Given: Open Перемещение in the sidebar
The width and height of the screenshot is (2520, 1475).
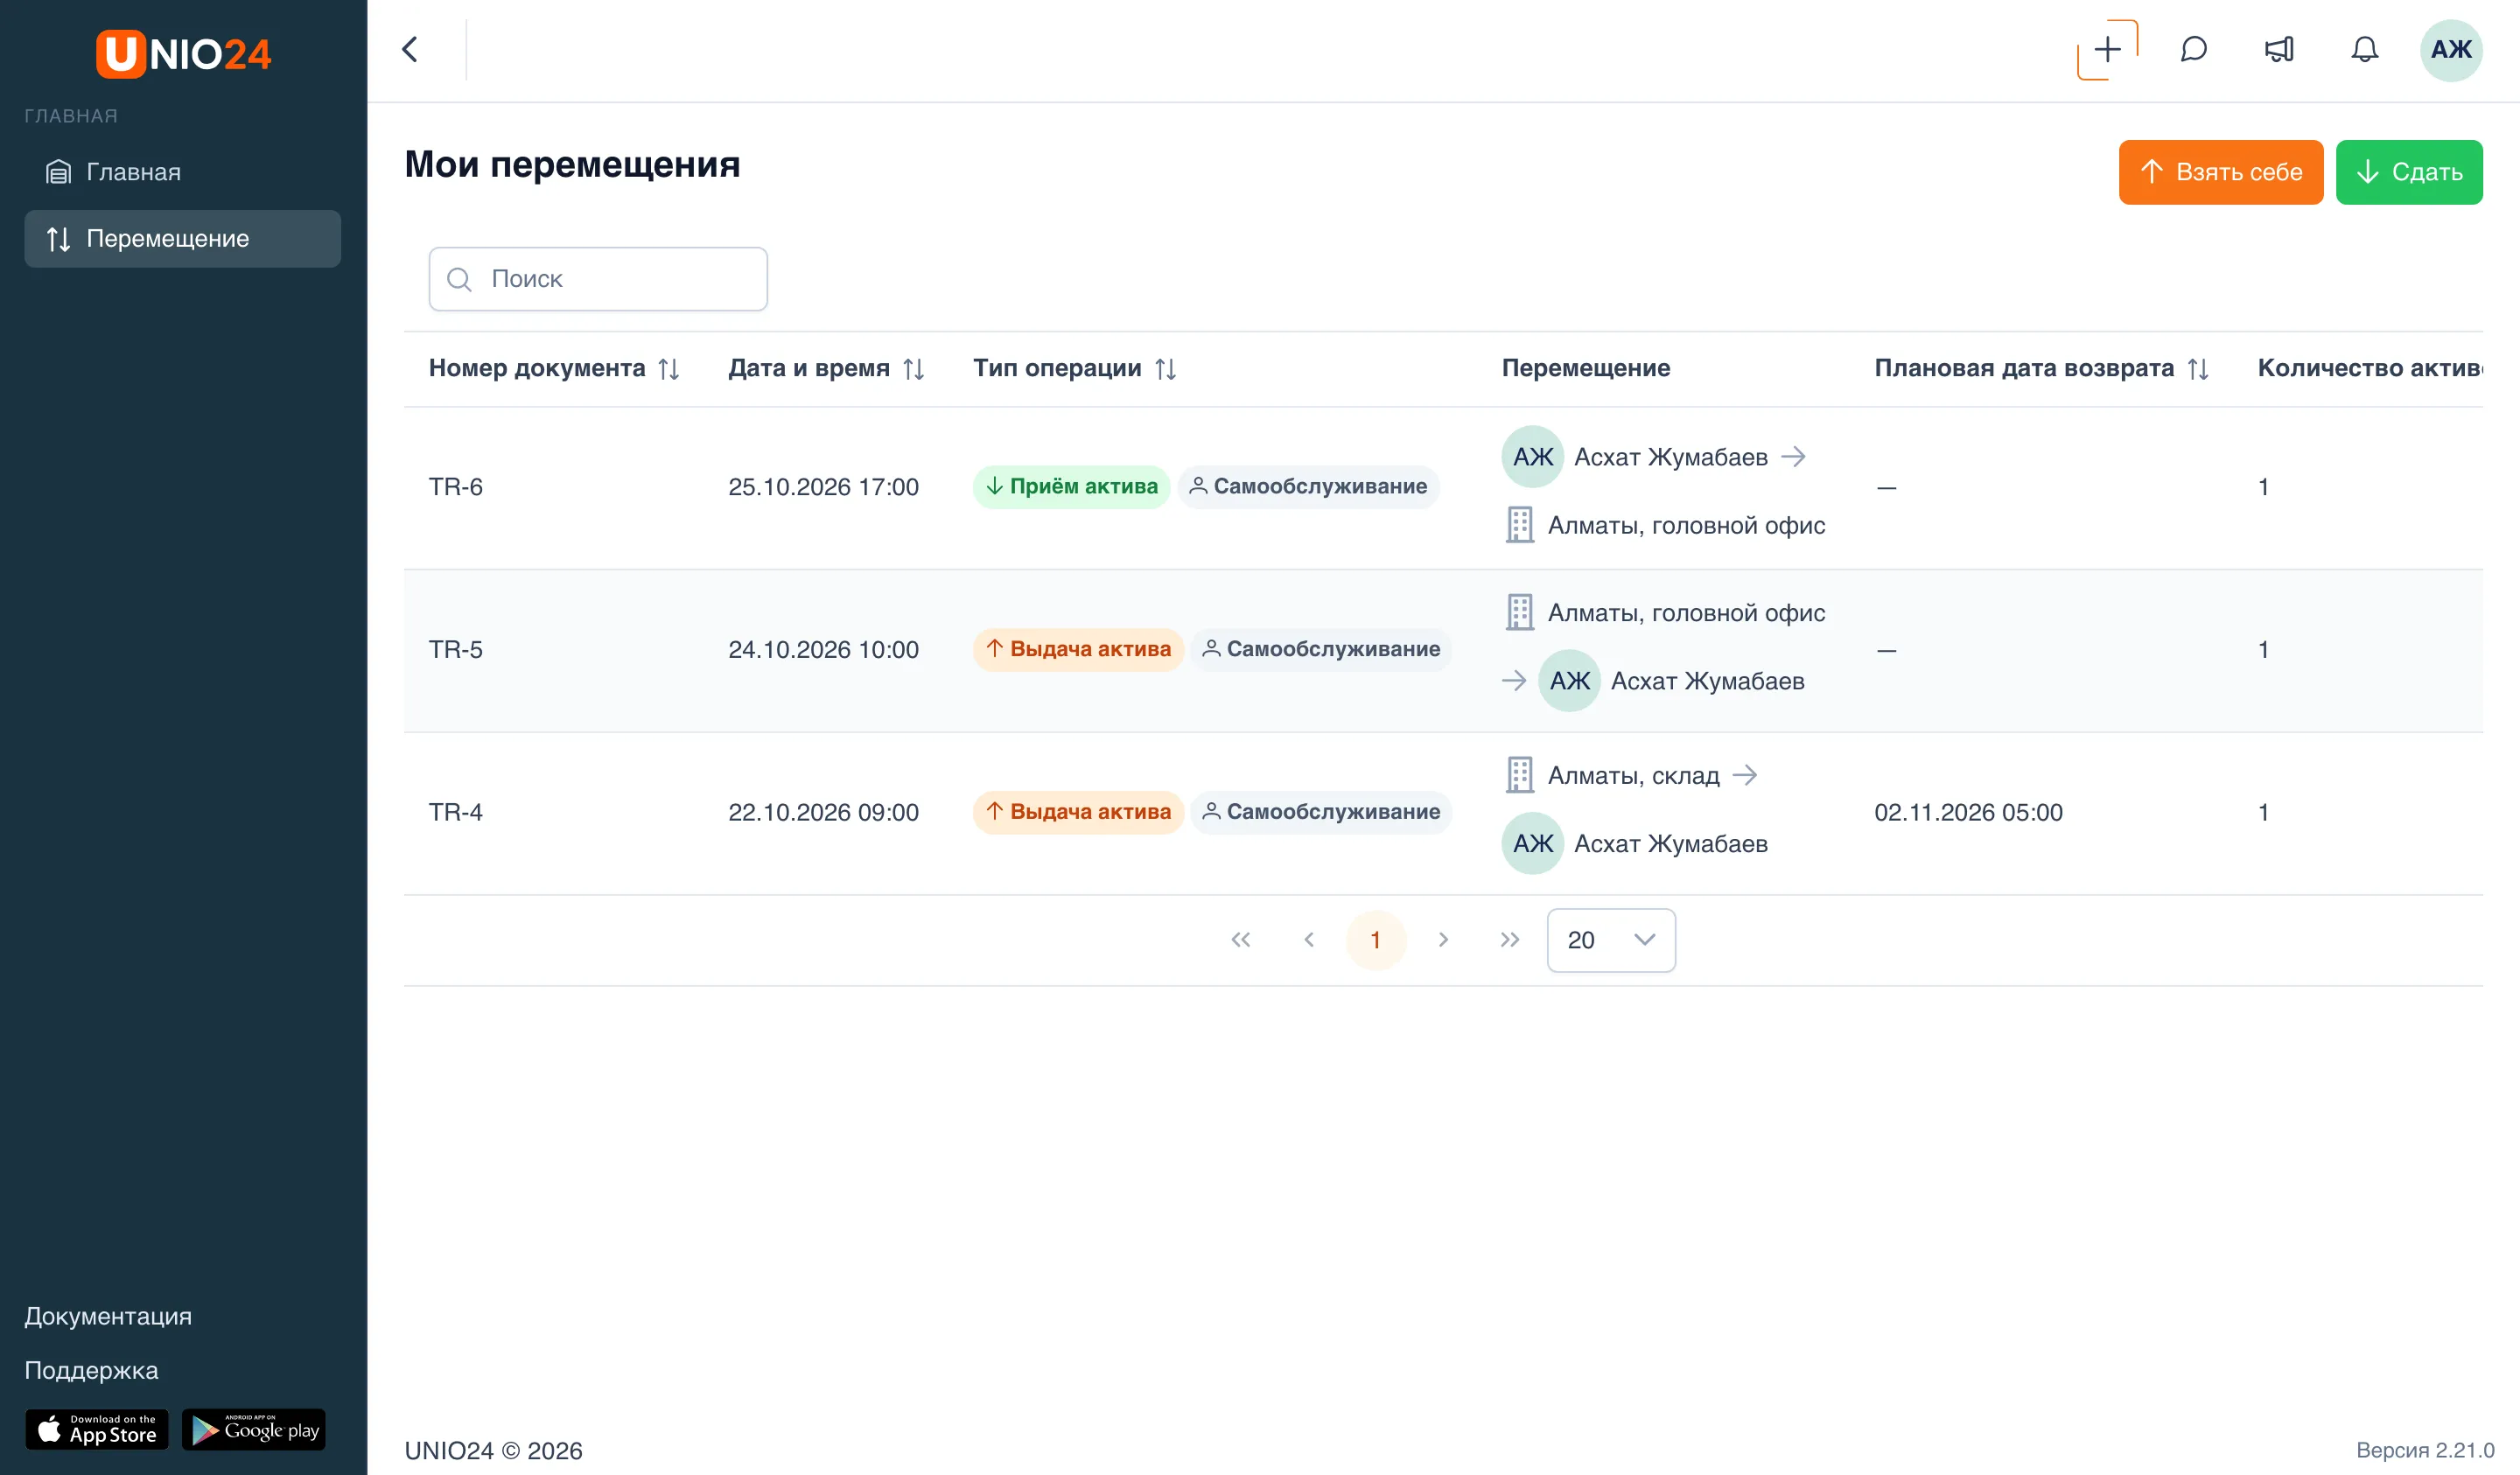Looking at the screenshot, I should (183, 239).
